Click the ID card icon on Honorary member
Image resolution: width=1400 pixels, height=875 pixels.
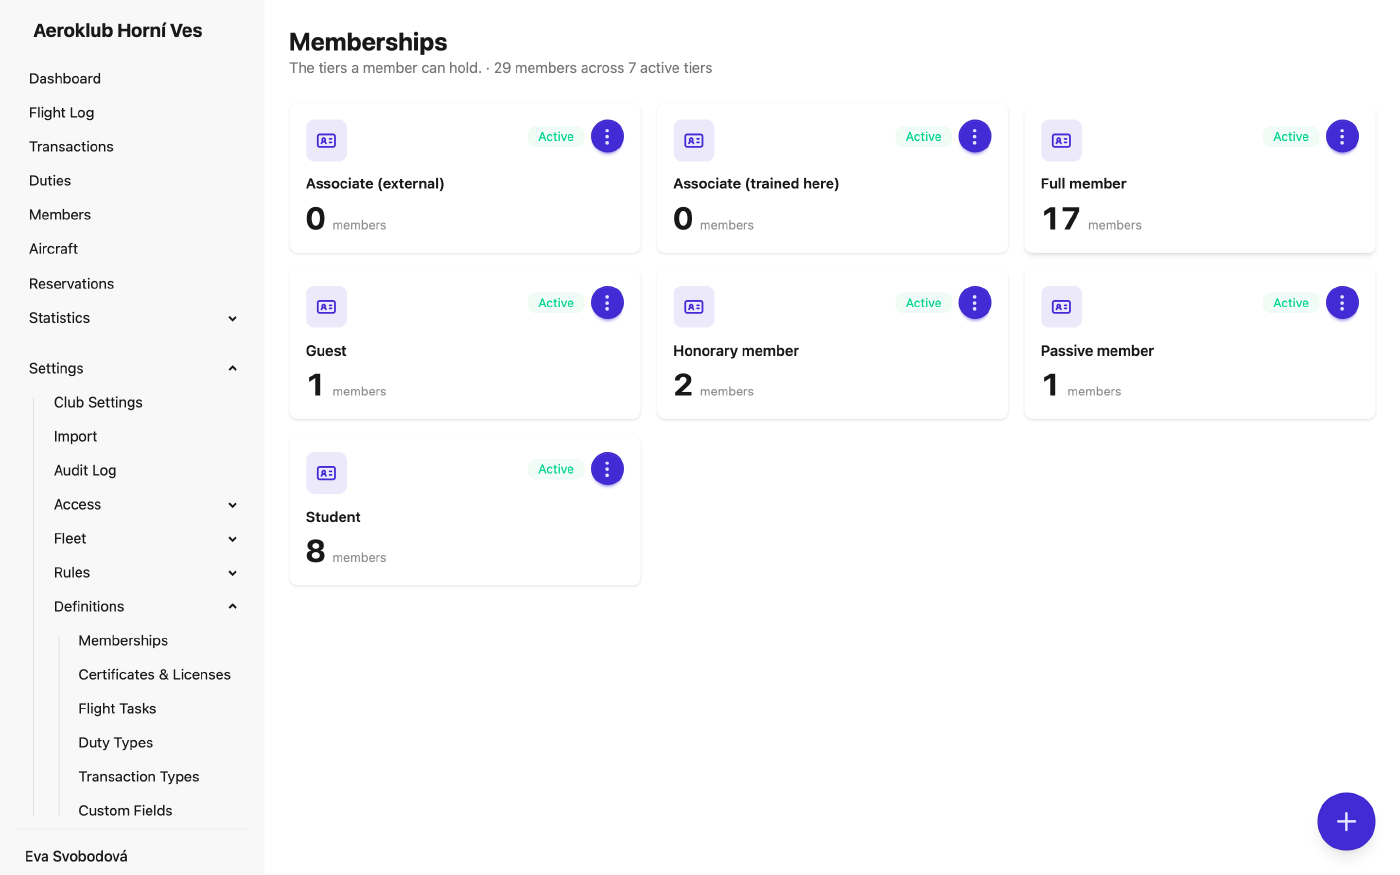pyautogui.click(x=694, y=307)
